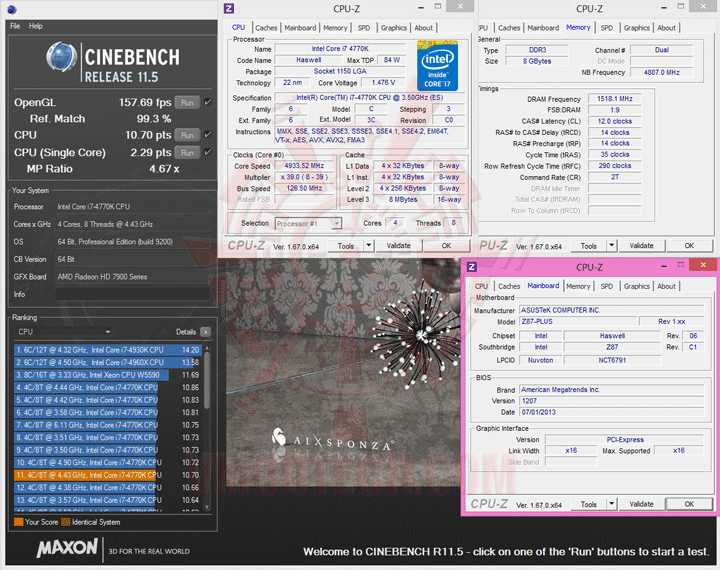The image size is (720, 570).
Task: Select highlighted ranking row 11 at 4.43 GHz
Action: point(108,475)
